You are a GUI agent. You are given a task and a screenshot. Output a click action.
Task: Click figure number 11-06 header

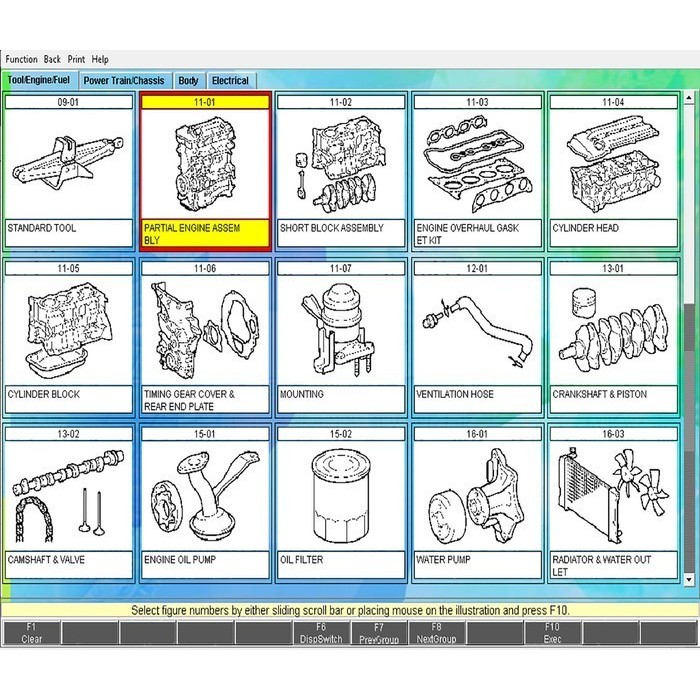pos(205,268)
